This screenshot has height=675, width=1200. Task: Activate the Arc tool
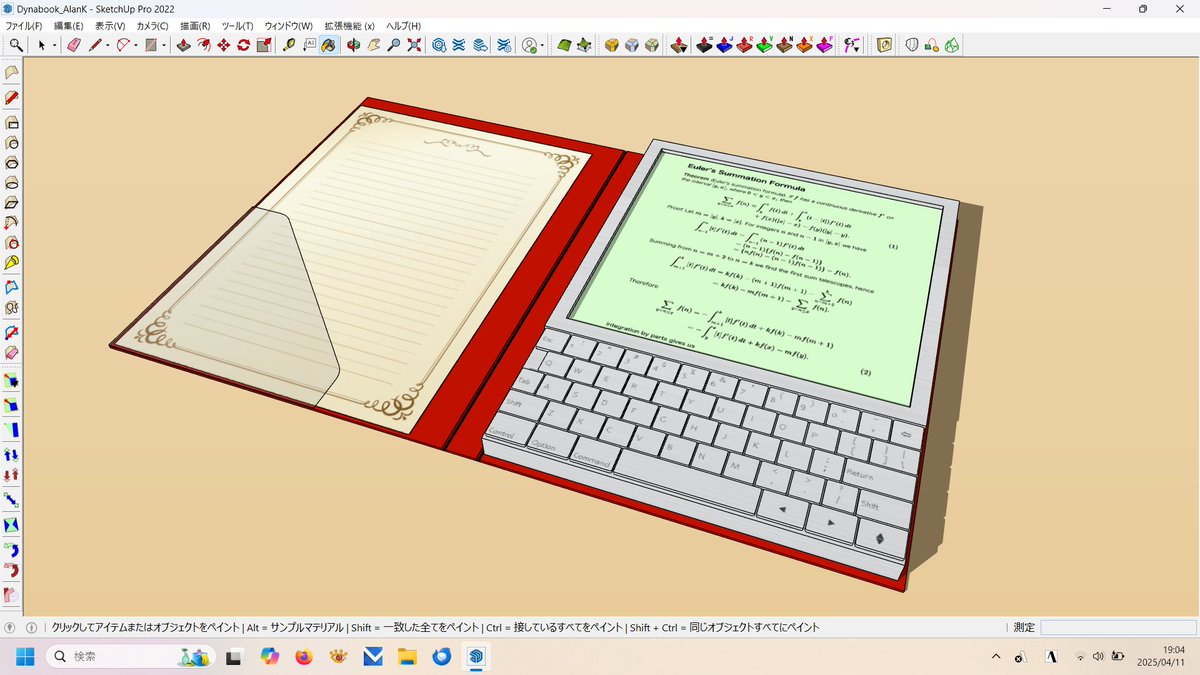(x=123, y=45)
